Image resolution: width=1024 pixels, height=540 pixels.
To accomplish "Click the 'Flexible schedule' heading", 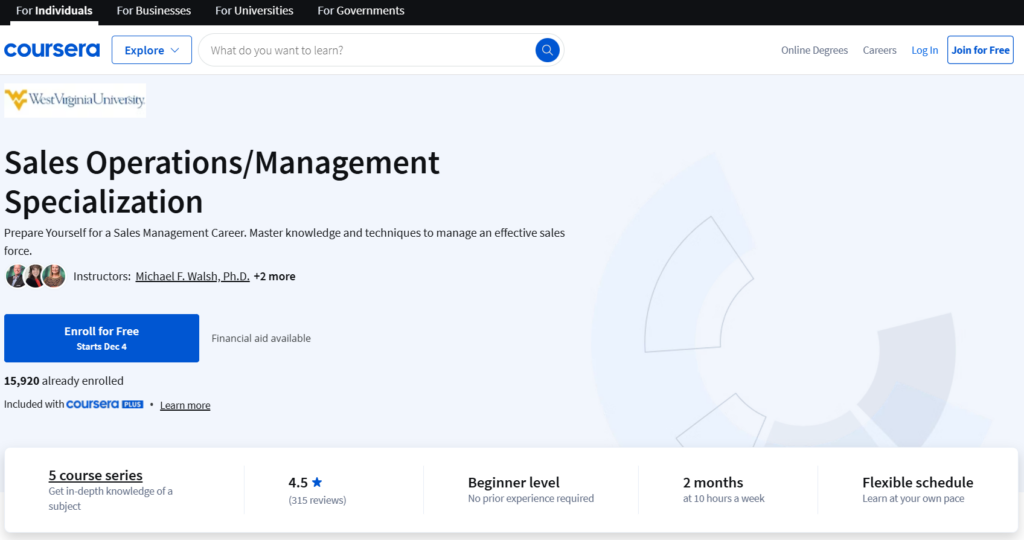I will 917,483.
